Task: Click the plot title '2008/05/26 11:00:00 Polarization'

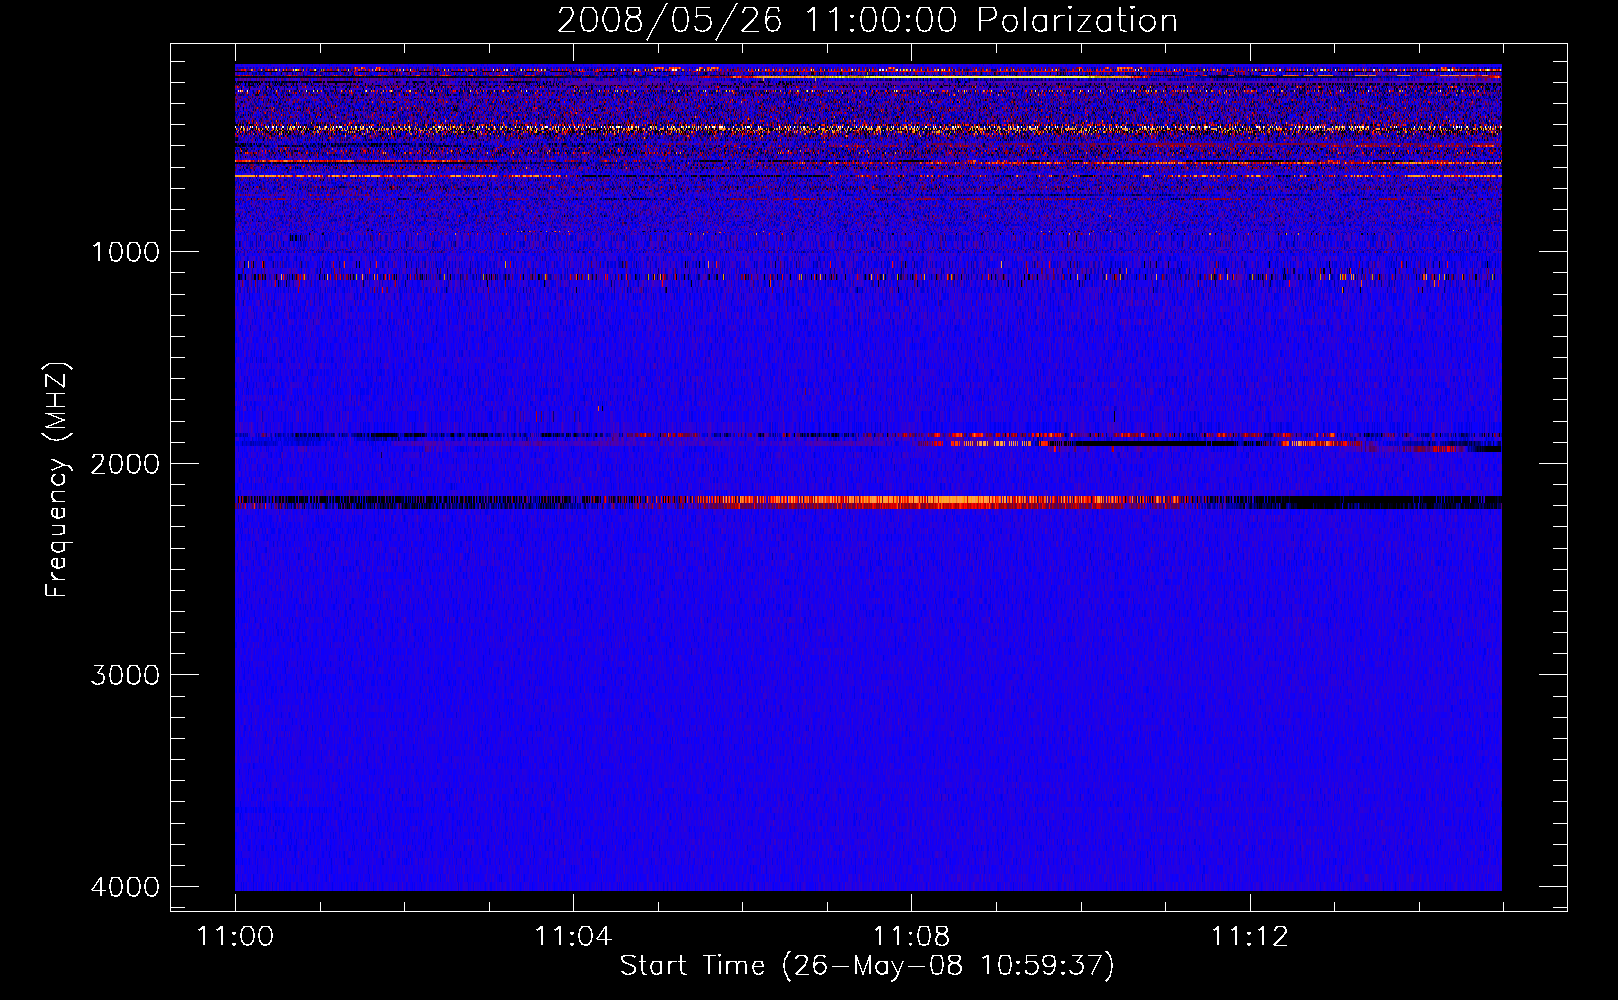Action: [x=867, y=20]
